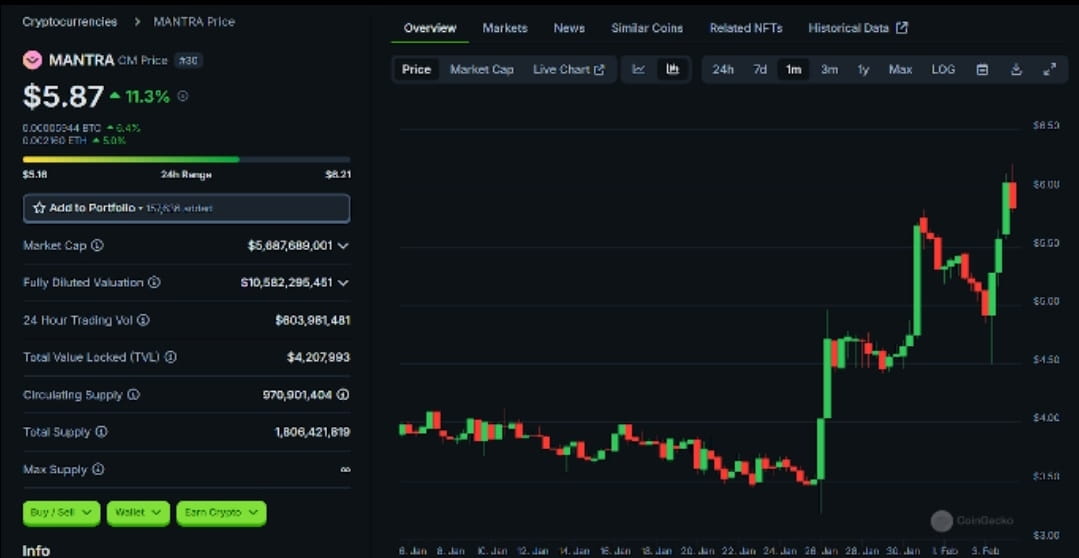This screenshot has width=1079, height=558.
Task: Click info icon next to Total Supply
Action: point(101,432)
